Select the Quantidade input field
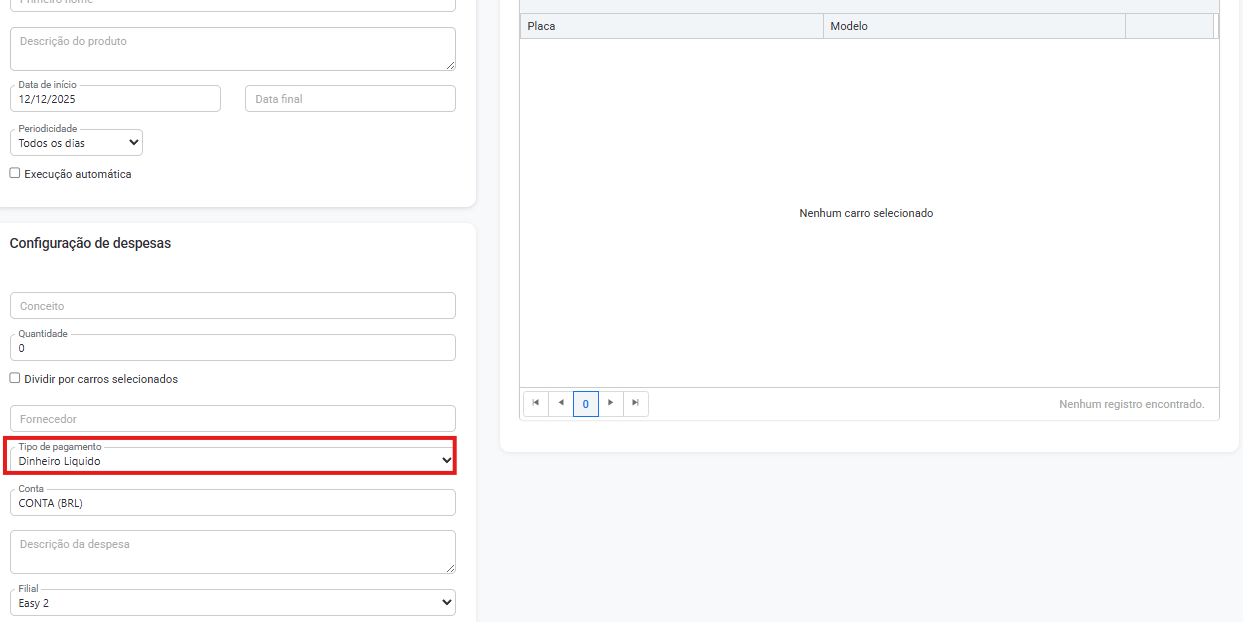 232,348
